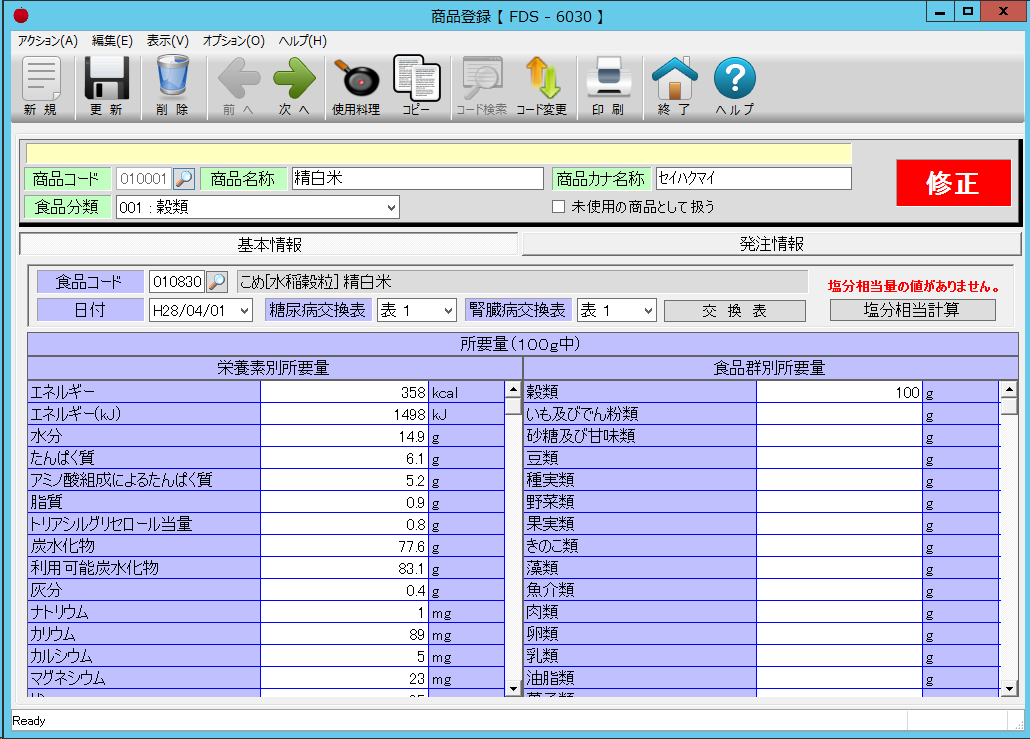Viewport: 1030px width, 739px height.
Task: Open ヘルプ question mark icon
Action: click(735, 86)
